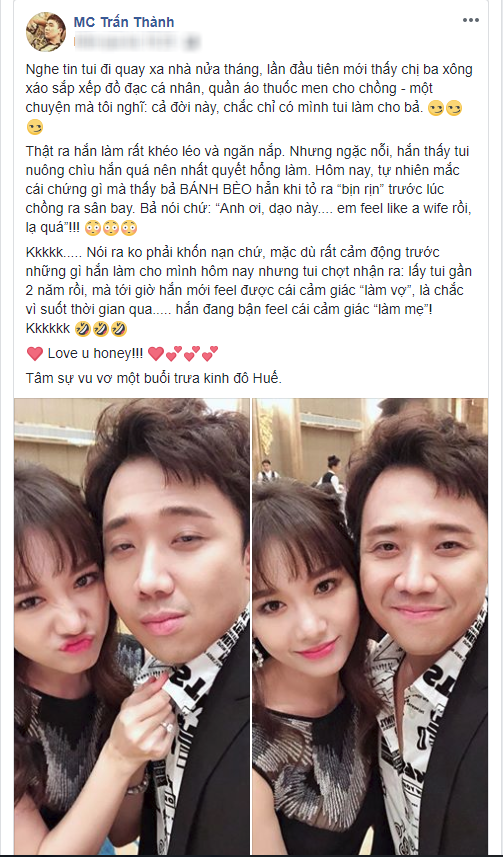Image resolution: width=503 pixels, height=857 pixels.
Task: Click the last line mentioning kinh đô Huế
Action: pyautogui.click(x=154, y=378)
